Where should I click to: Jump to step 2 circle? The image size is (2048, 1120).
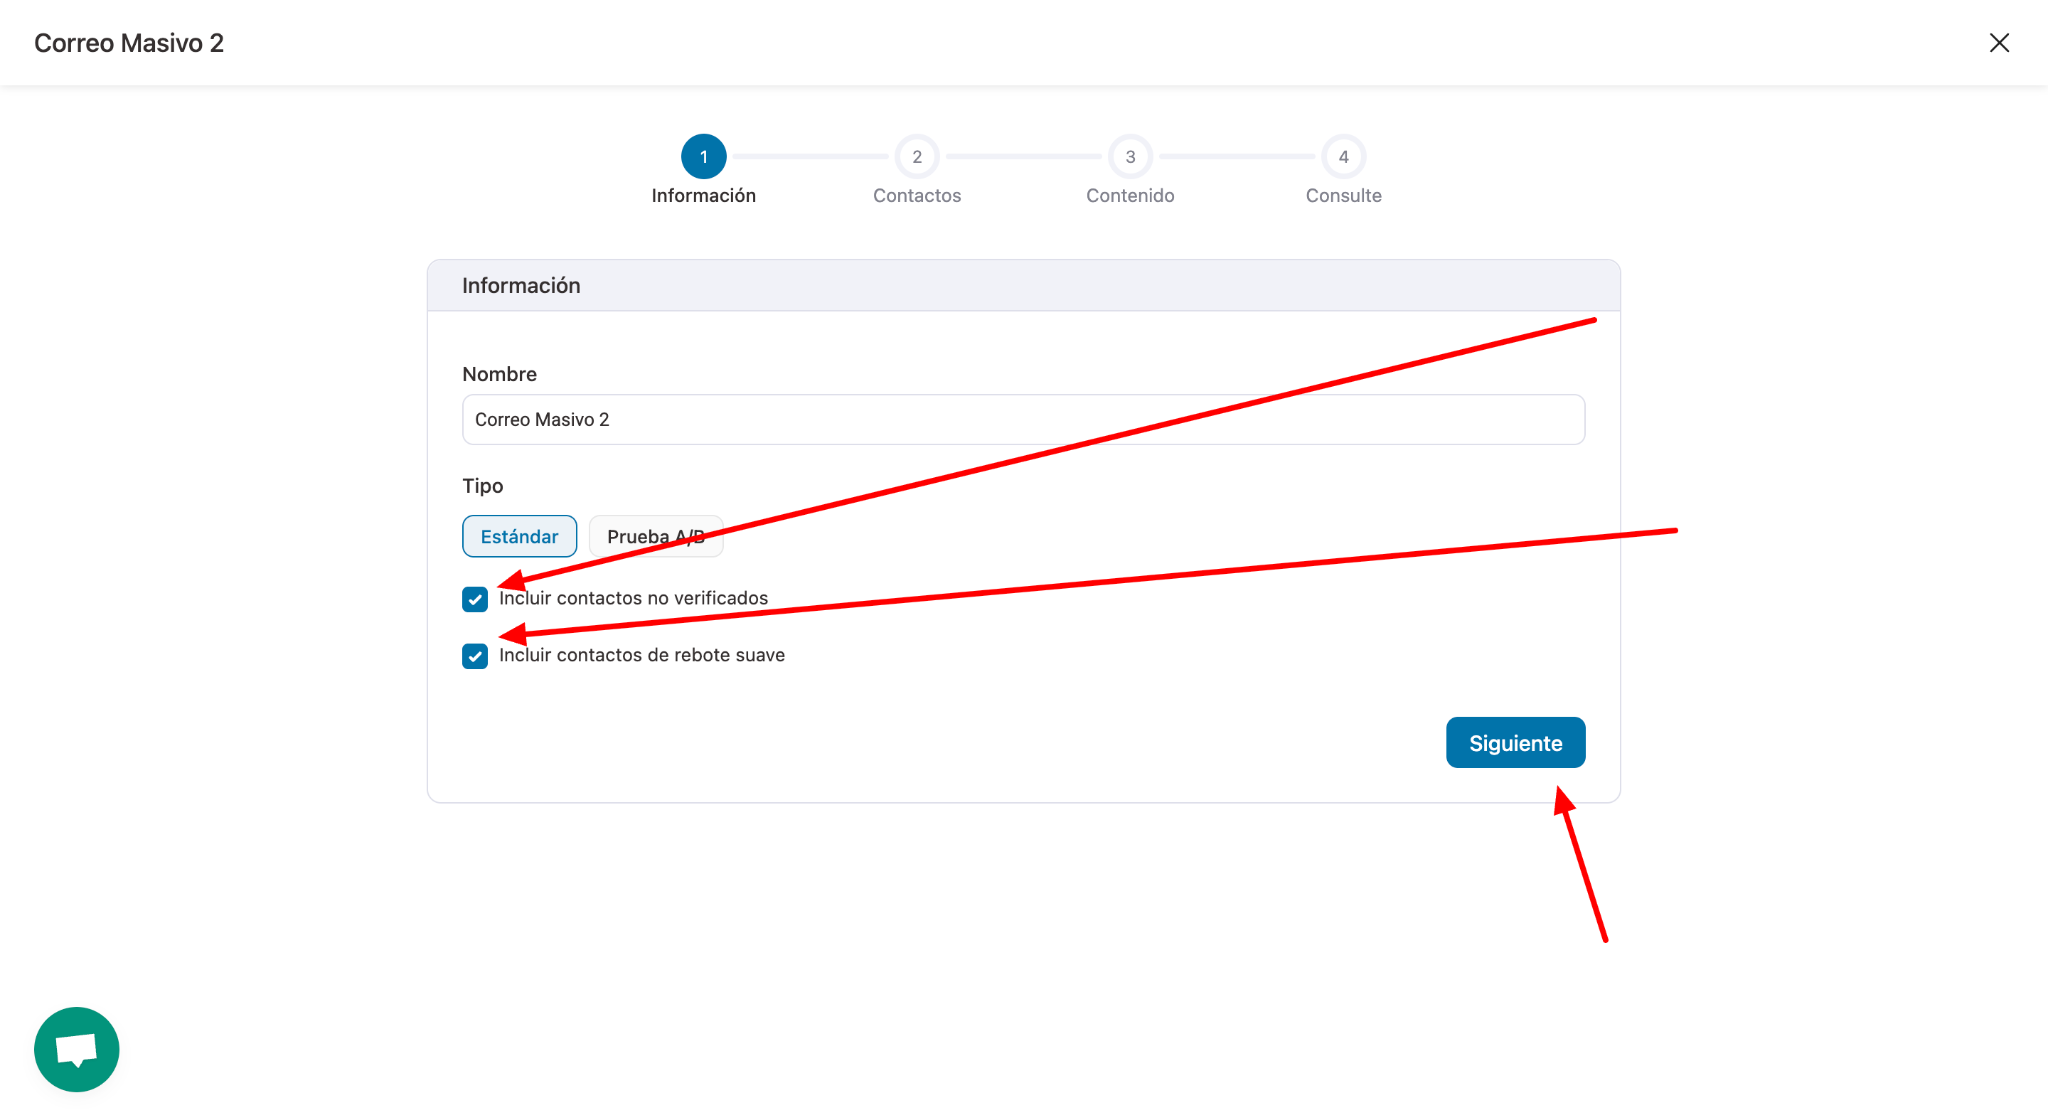(x=916, y=157)
